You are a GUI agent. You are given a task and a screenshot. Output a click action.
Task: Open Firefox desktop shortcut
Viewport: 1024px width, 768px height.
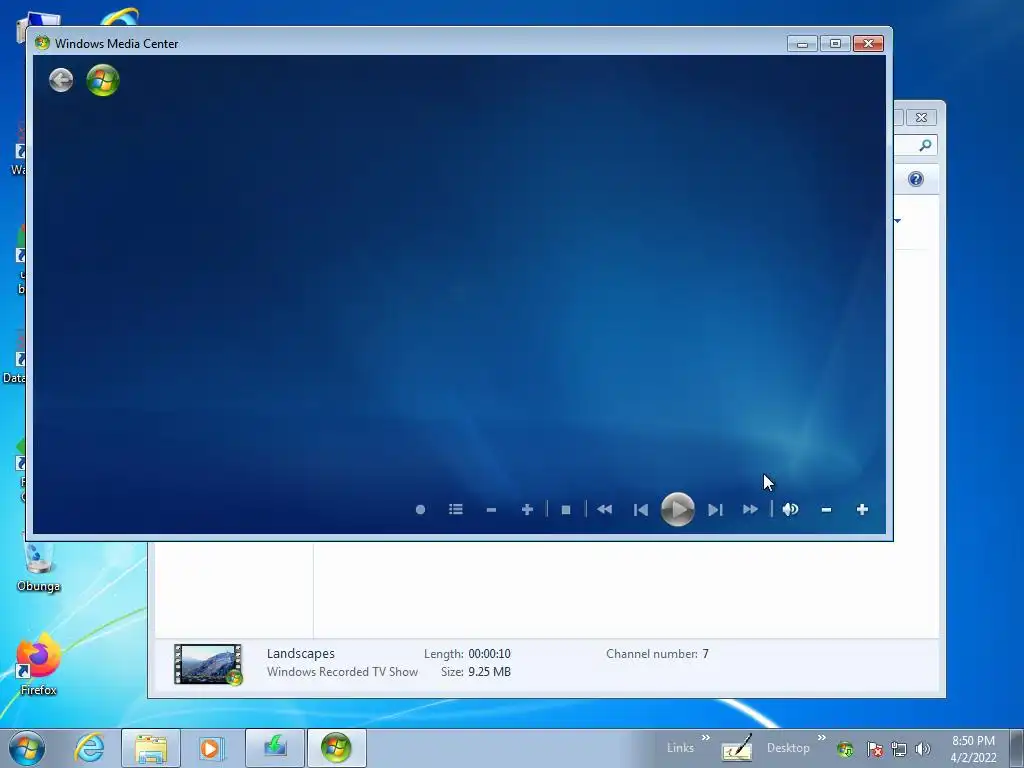pos(39,664)
